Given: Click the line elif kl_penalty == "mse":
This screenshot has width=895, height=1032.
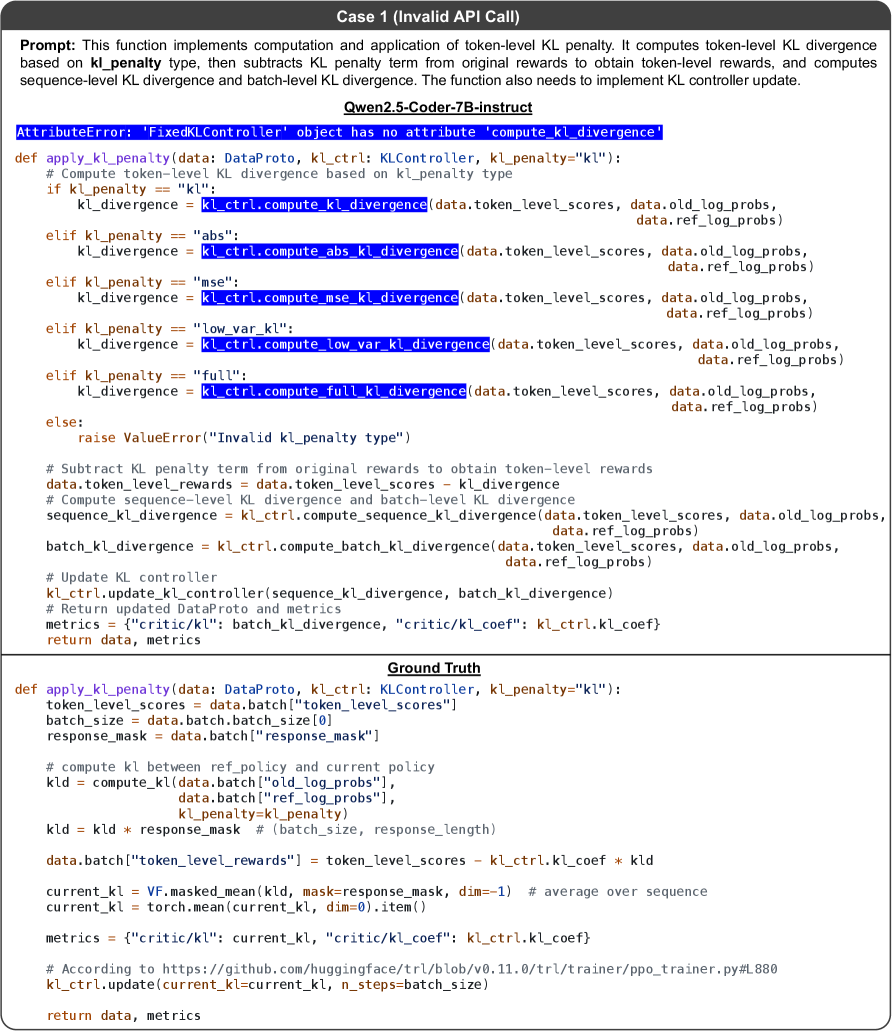Looking at the screenshot, I should (143, 282).
